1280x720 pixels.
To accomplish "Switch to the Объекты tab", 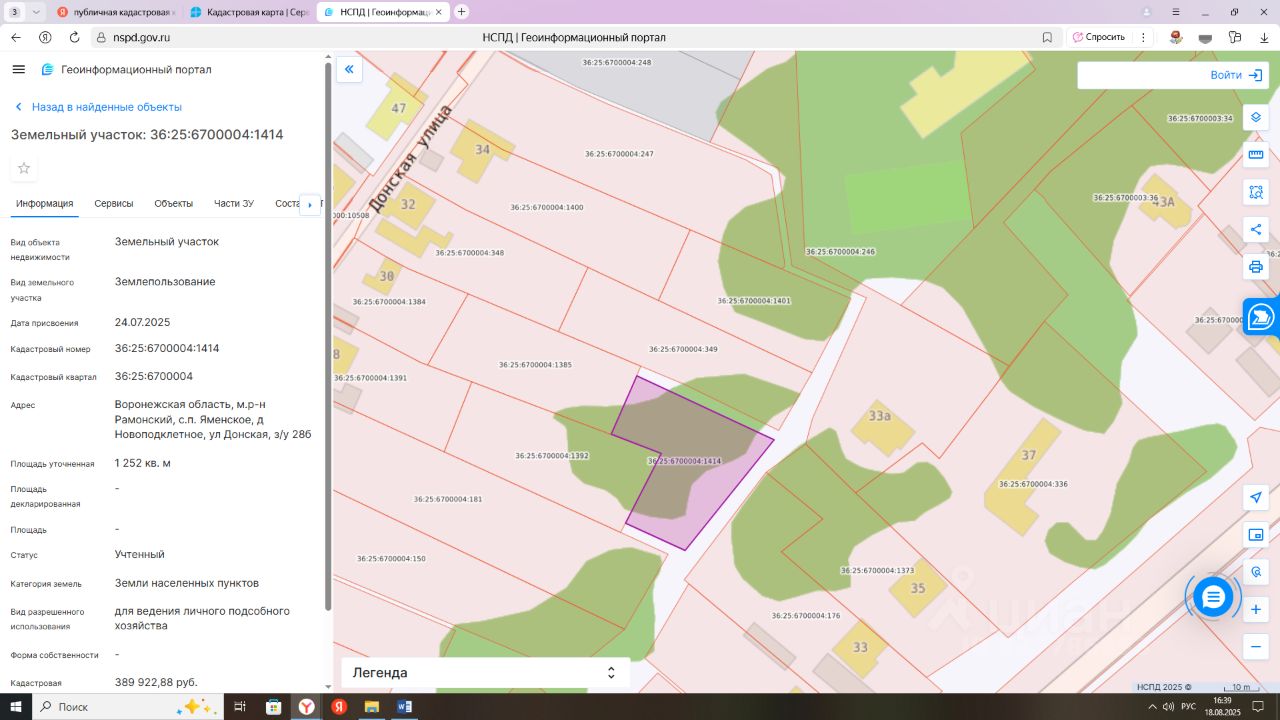I will click(x=174, y=203).
